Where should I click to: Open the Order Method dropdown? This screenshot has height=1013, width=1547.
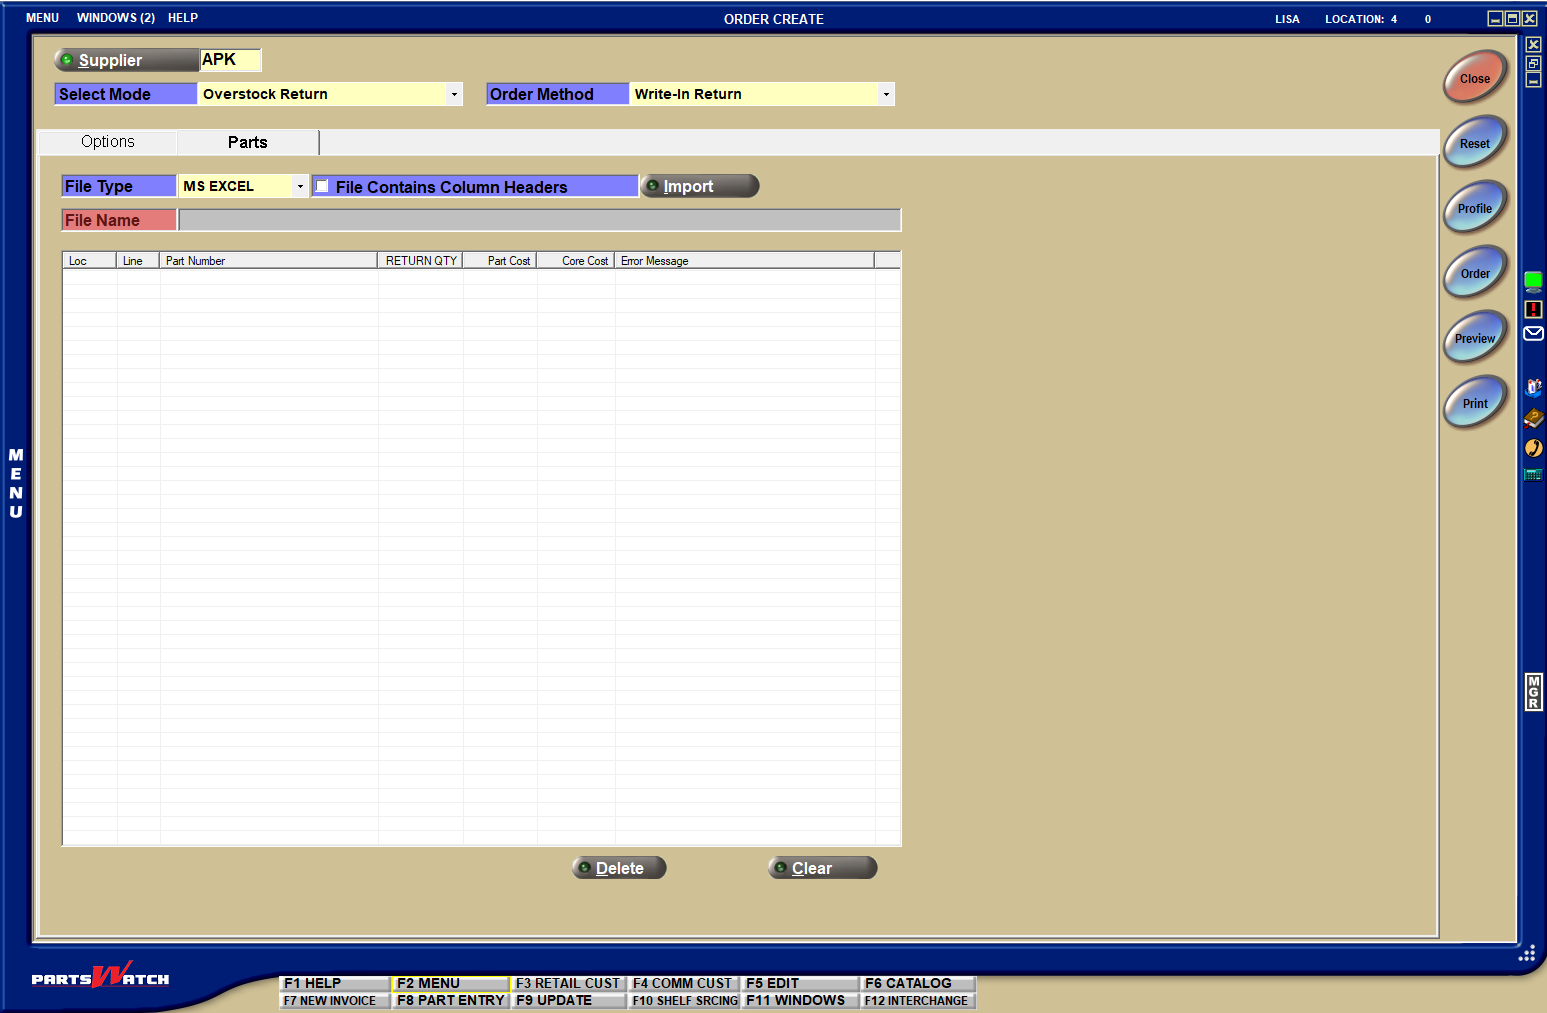click(x=886, y=94)
